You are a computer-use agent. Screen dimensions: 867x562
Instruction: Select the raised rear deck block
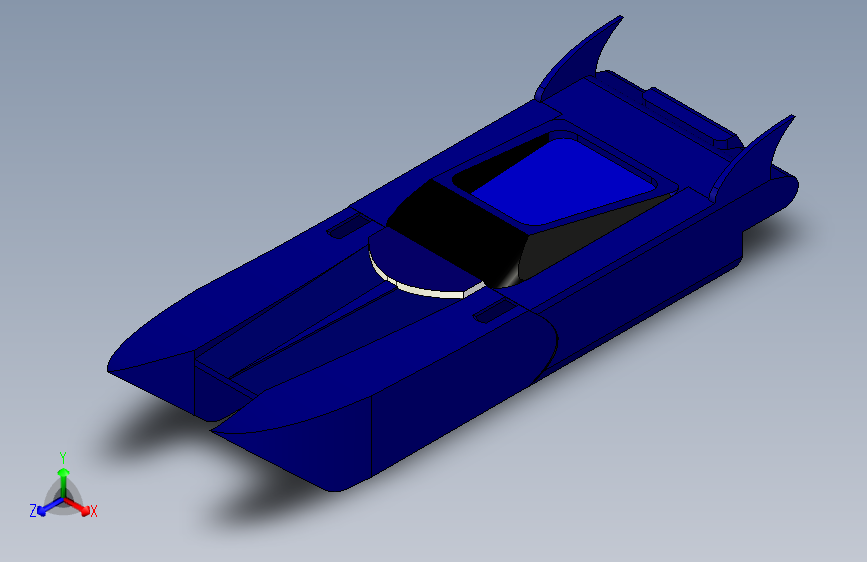pos(691,116)
